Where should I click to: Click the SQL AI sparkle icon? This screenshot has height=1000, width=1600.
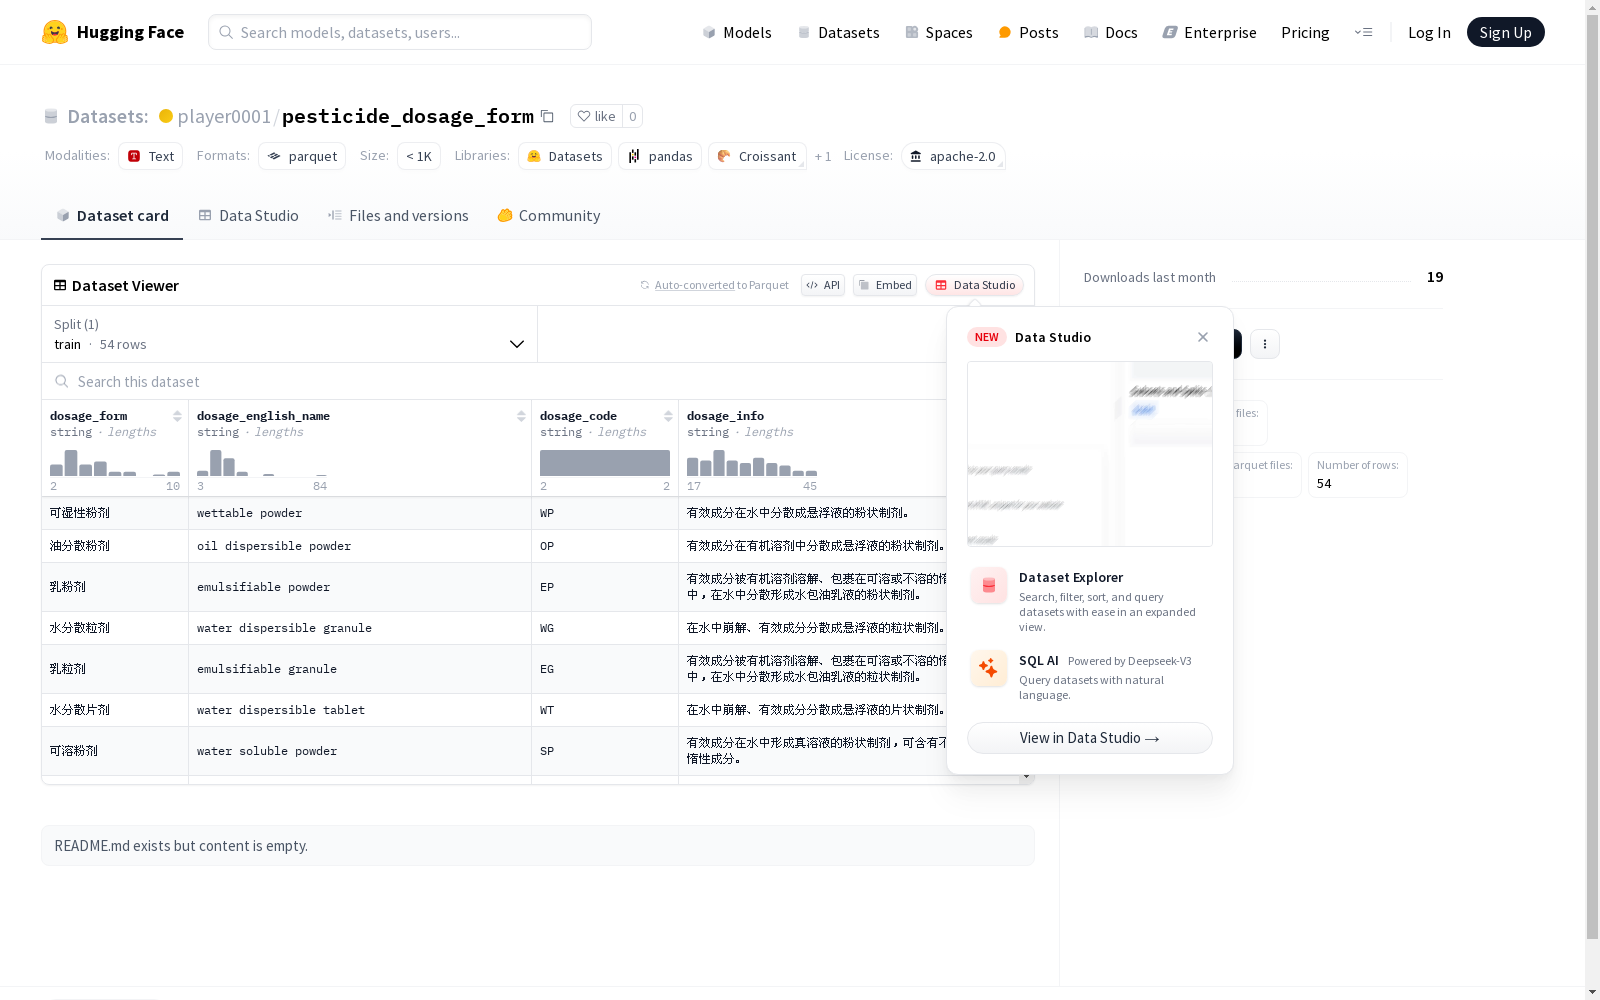(988, 669)
